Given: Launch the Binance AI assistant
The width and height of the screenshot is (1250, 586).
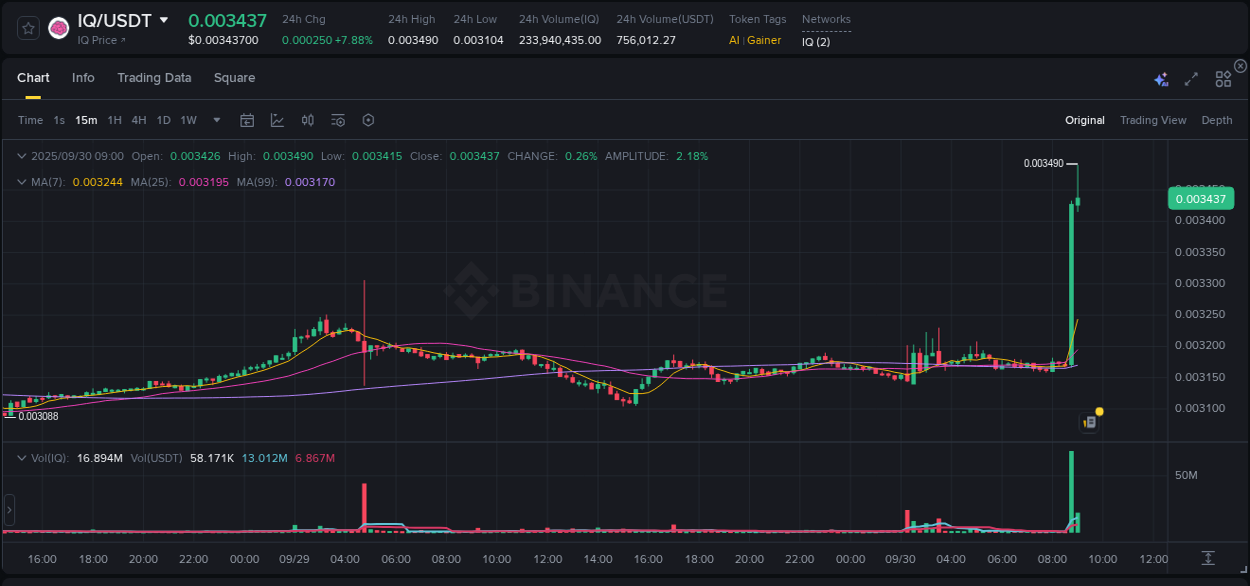Looking at the screenshot, I should click(1160, 77).
